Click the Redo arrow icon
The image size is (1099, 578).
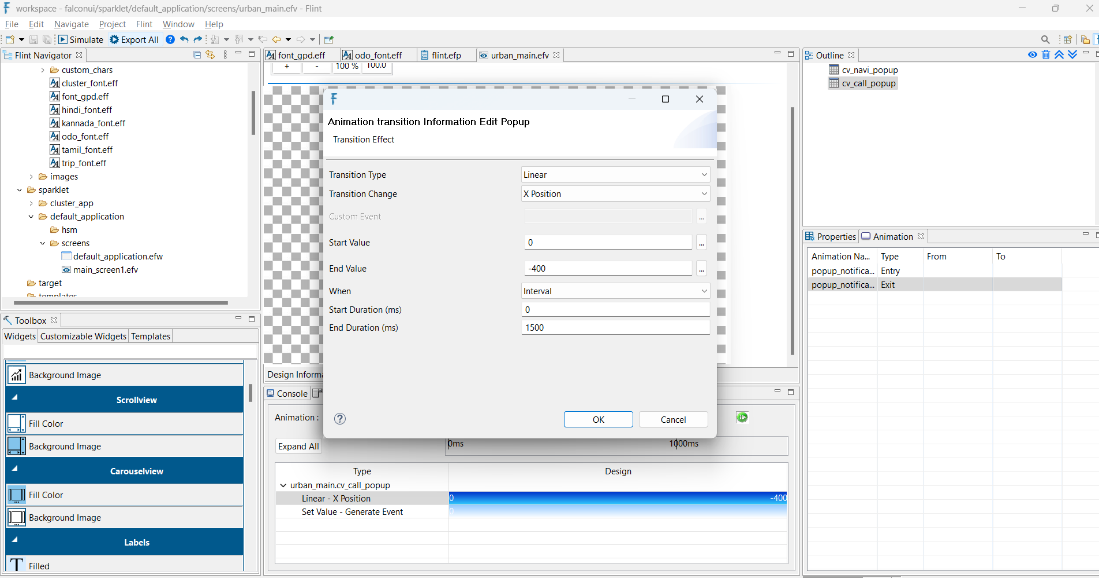(x=198, y=40)
